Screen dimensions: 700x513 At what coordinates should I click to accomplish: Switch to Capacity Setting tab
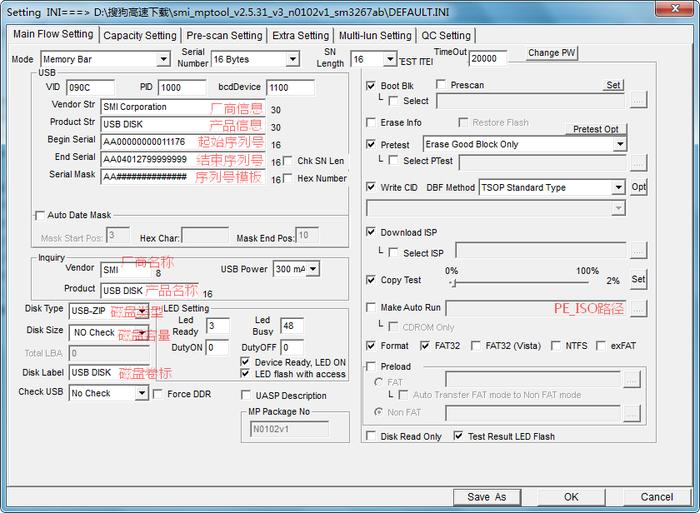[x=140, y=35]
